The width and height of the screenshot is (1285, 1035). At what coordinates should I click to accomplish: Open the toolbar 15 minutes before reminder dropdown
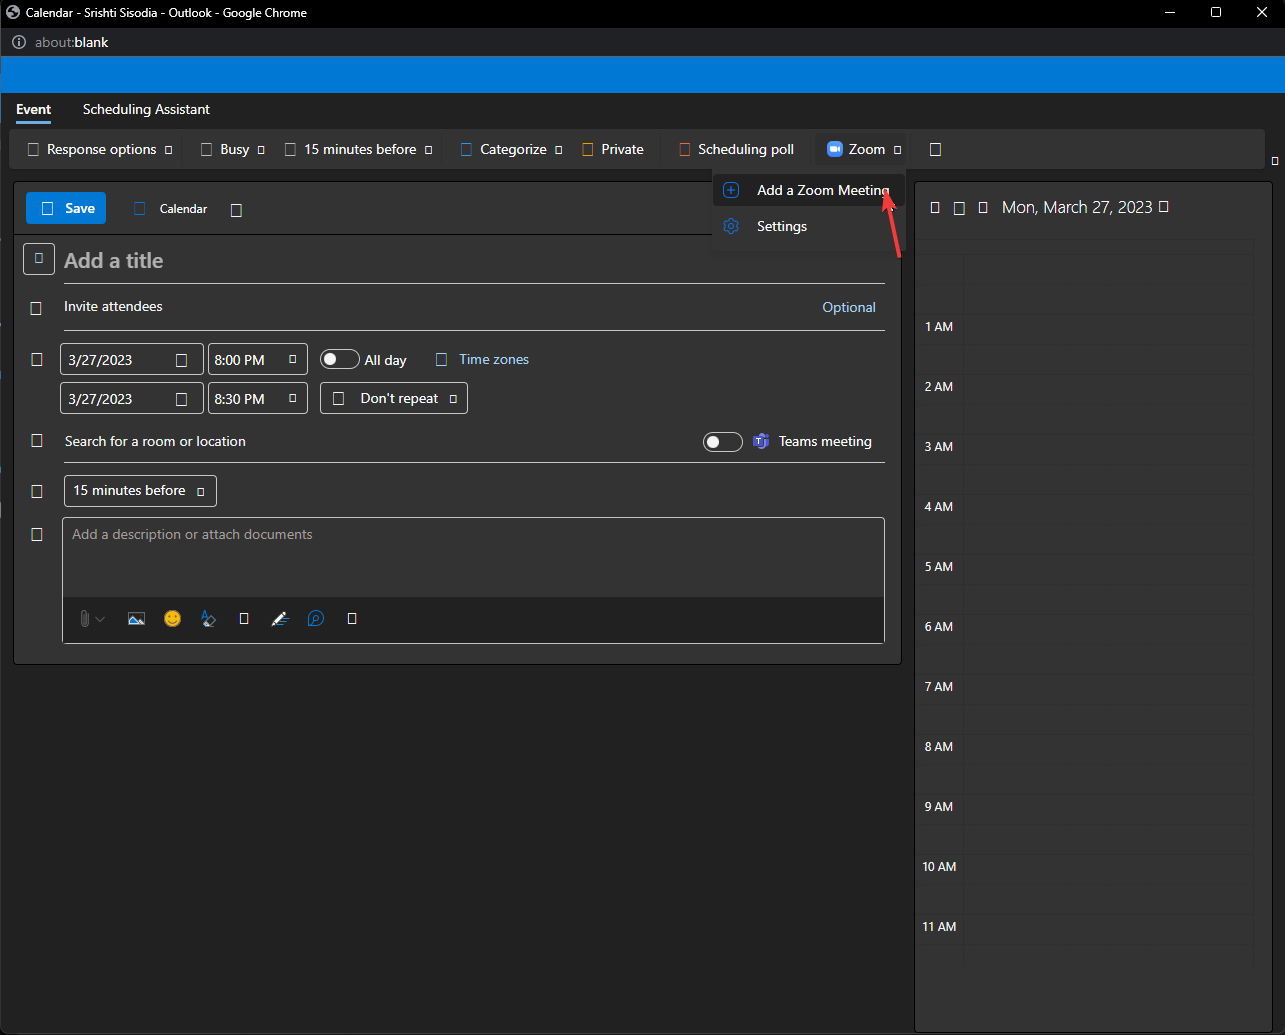pos(359,149)
